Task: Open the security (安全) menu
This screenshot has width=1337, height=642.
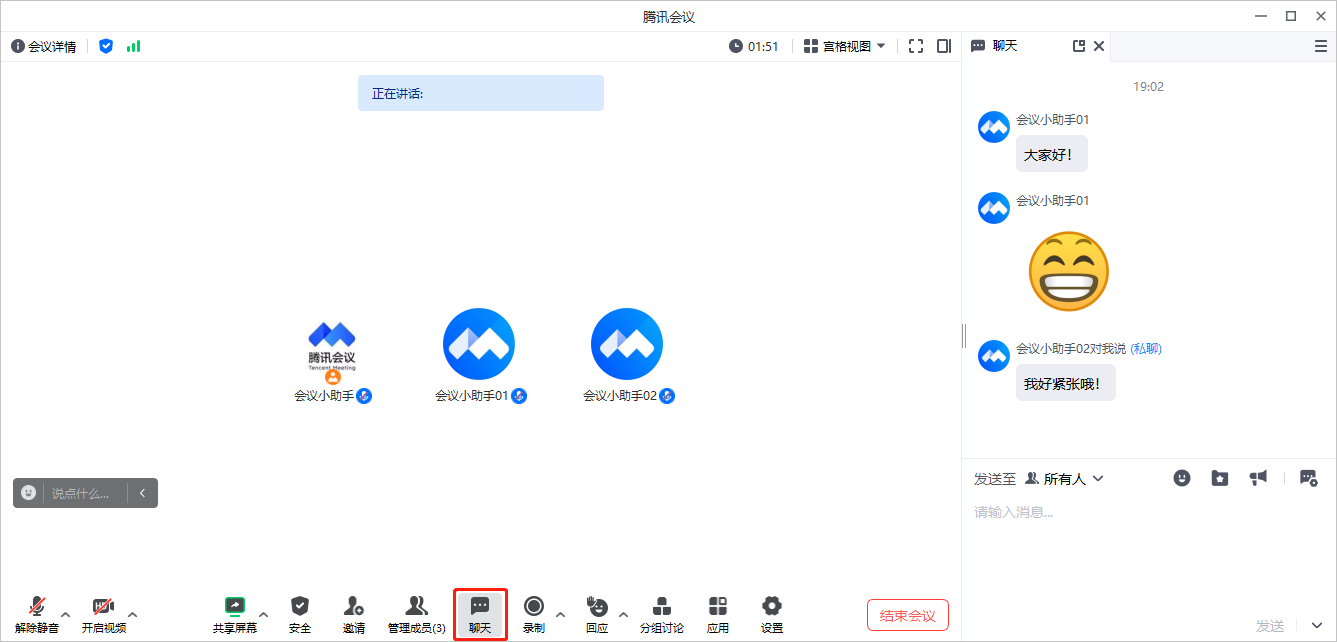Action: (x=300, y=615)
